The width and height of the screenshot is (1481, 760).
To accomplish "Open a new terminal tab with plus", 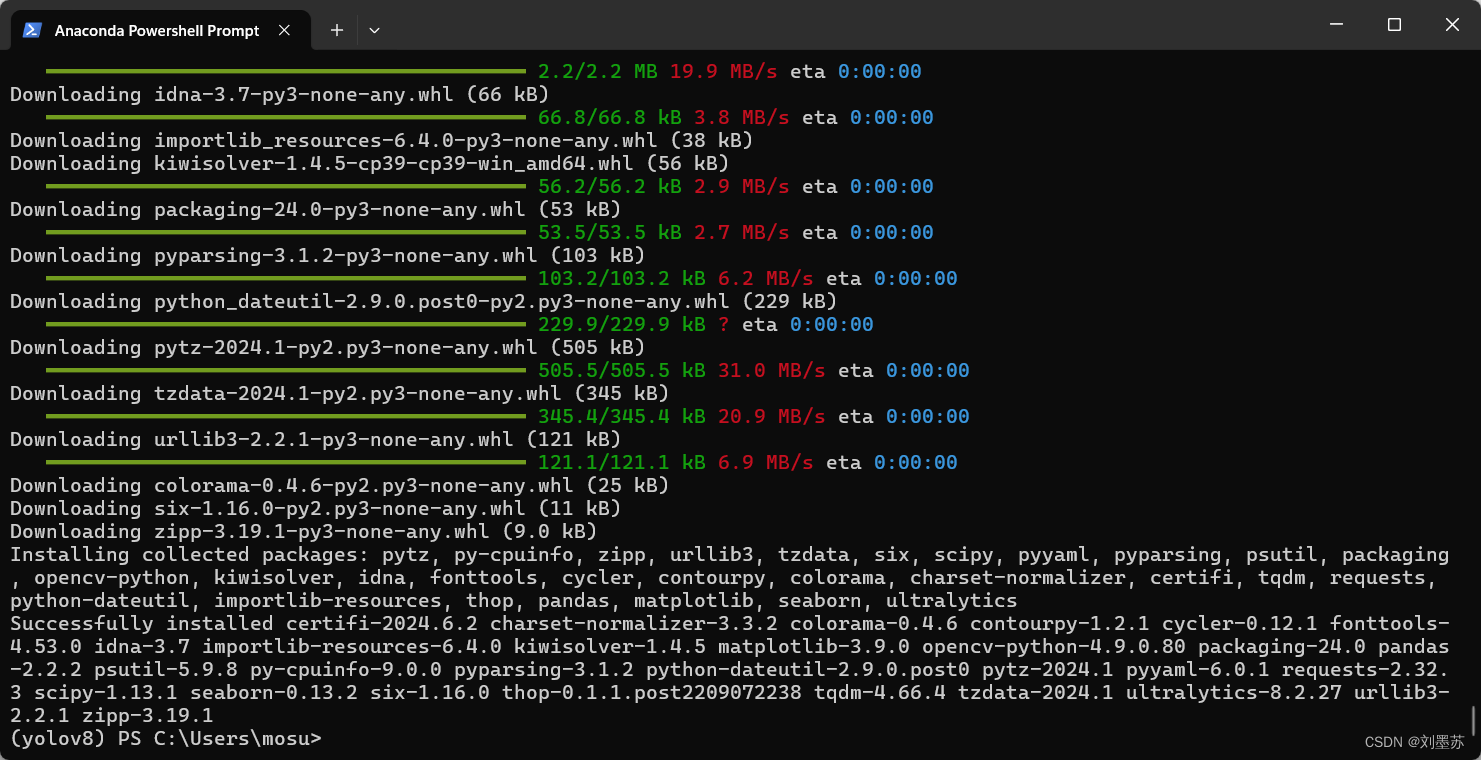I will (337, 30).
